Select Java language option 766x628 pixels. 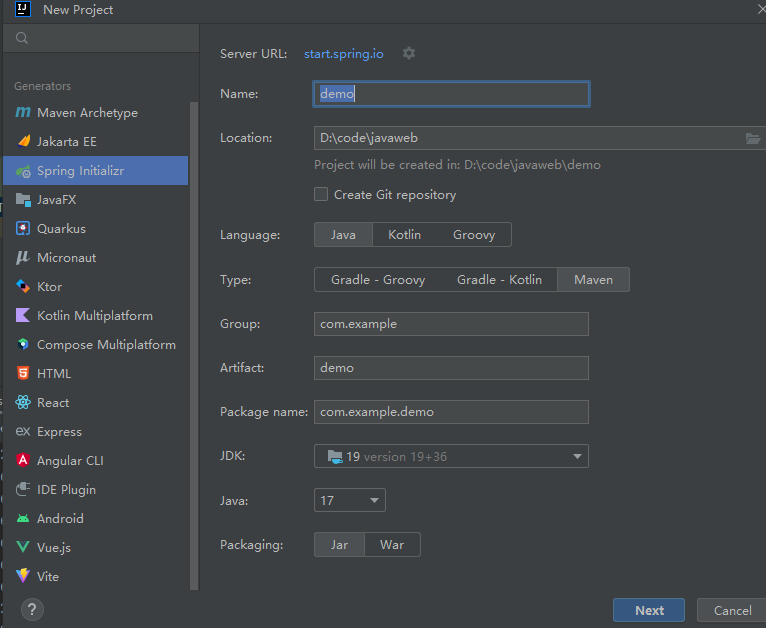click(343, 235)
